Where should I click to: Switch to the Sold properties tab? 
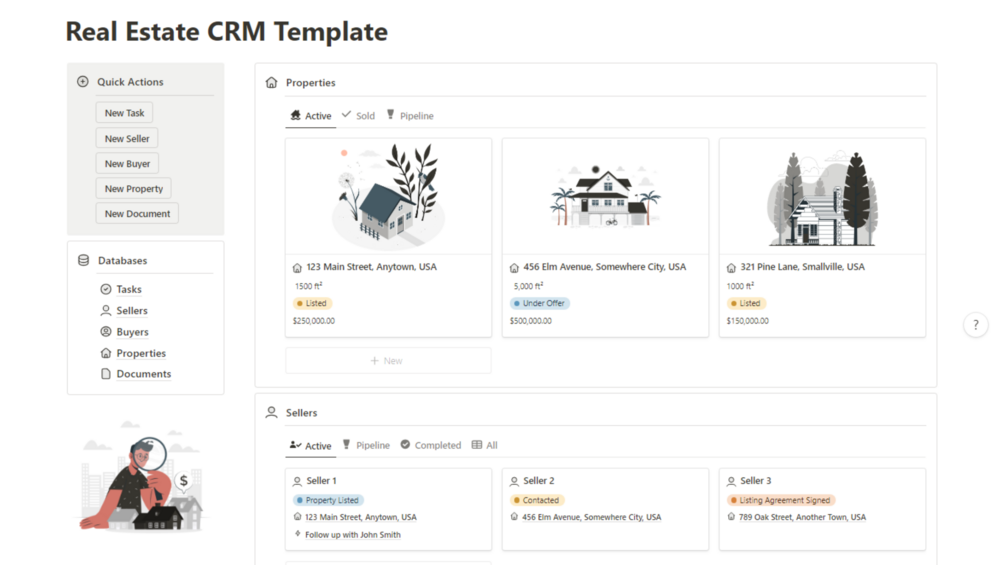coord(358,116)
